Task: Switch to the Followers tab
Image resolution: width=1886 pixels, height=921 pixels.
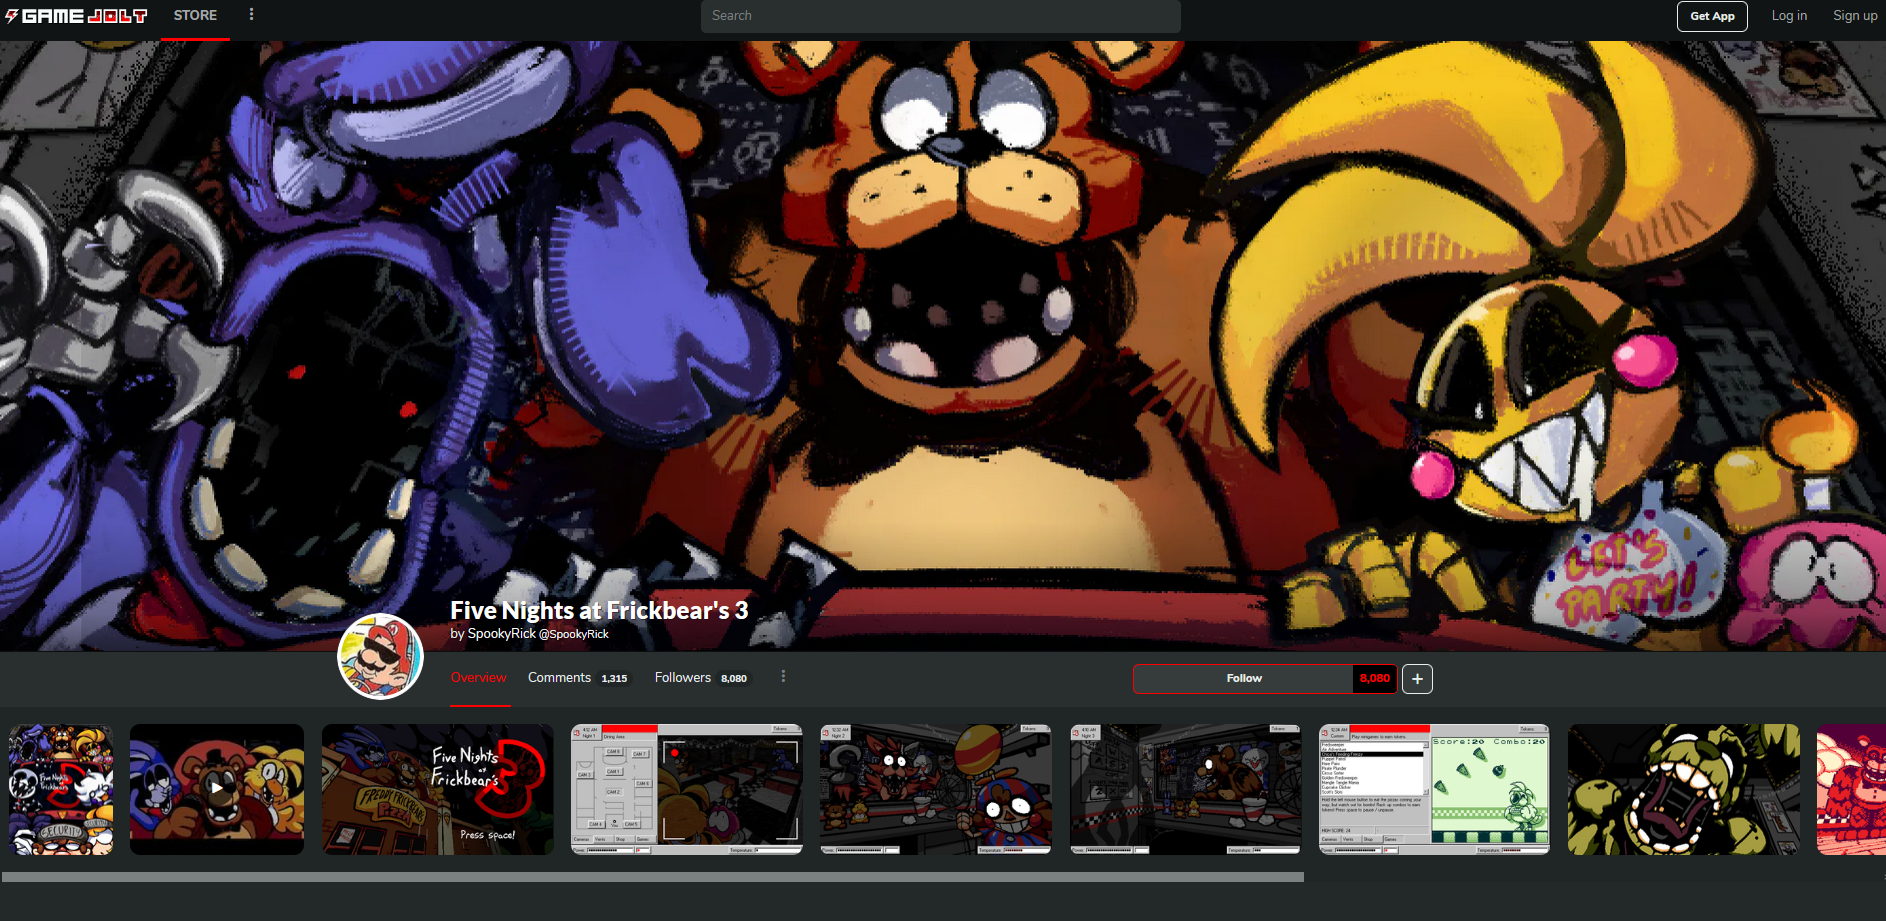Action: 701,678
